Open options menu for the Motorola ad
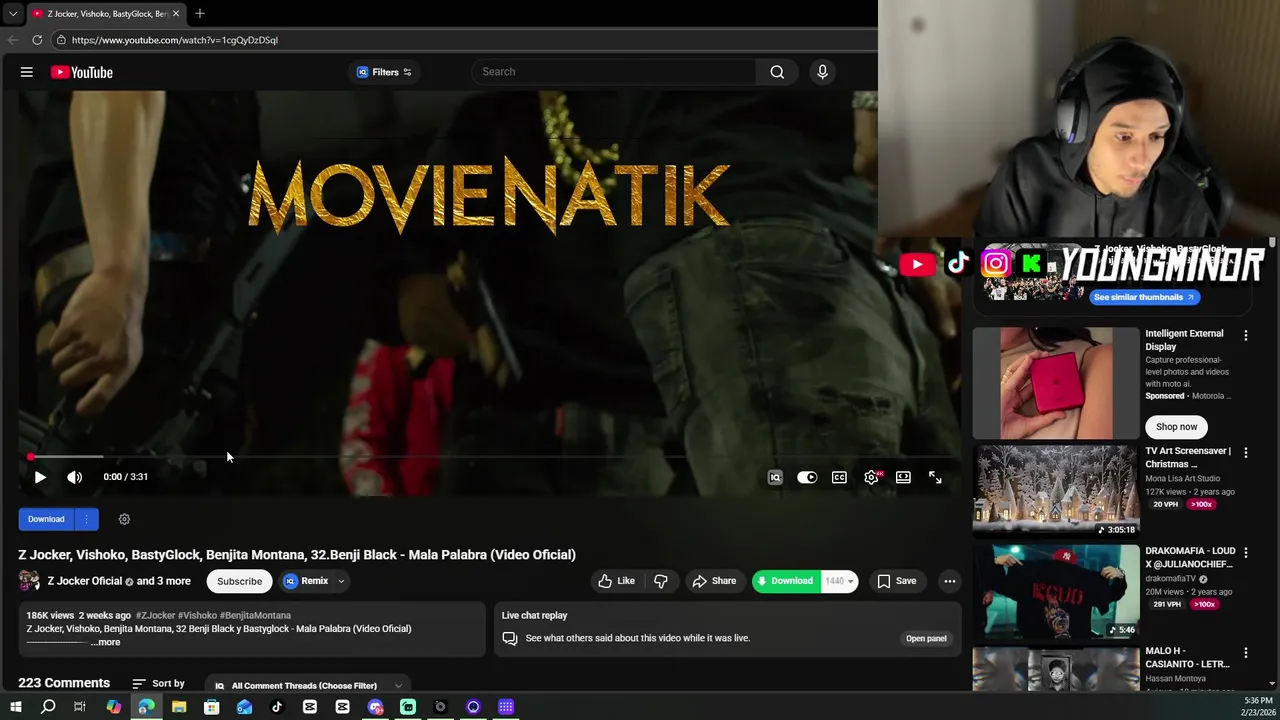 1245,336
